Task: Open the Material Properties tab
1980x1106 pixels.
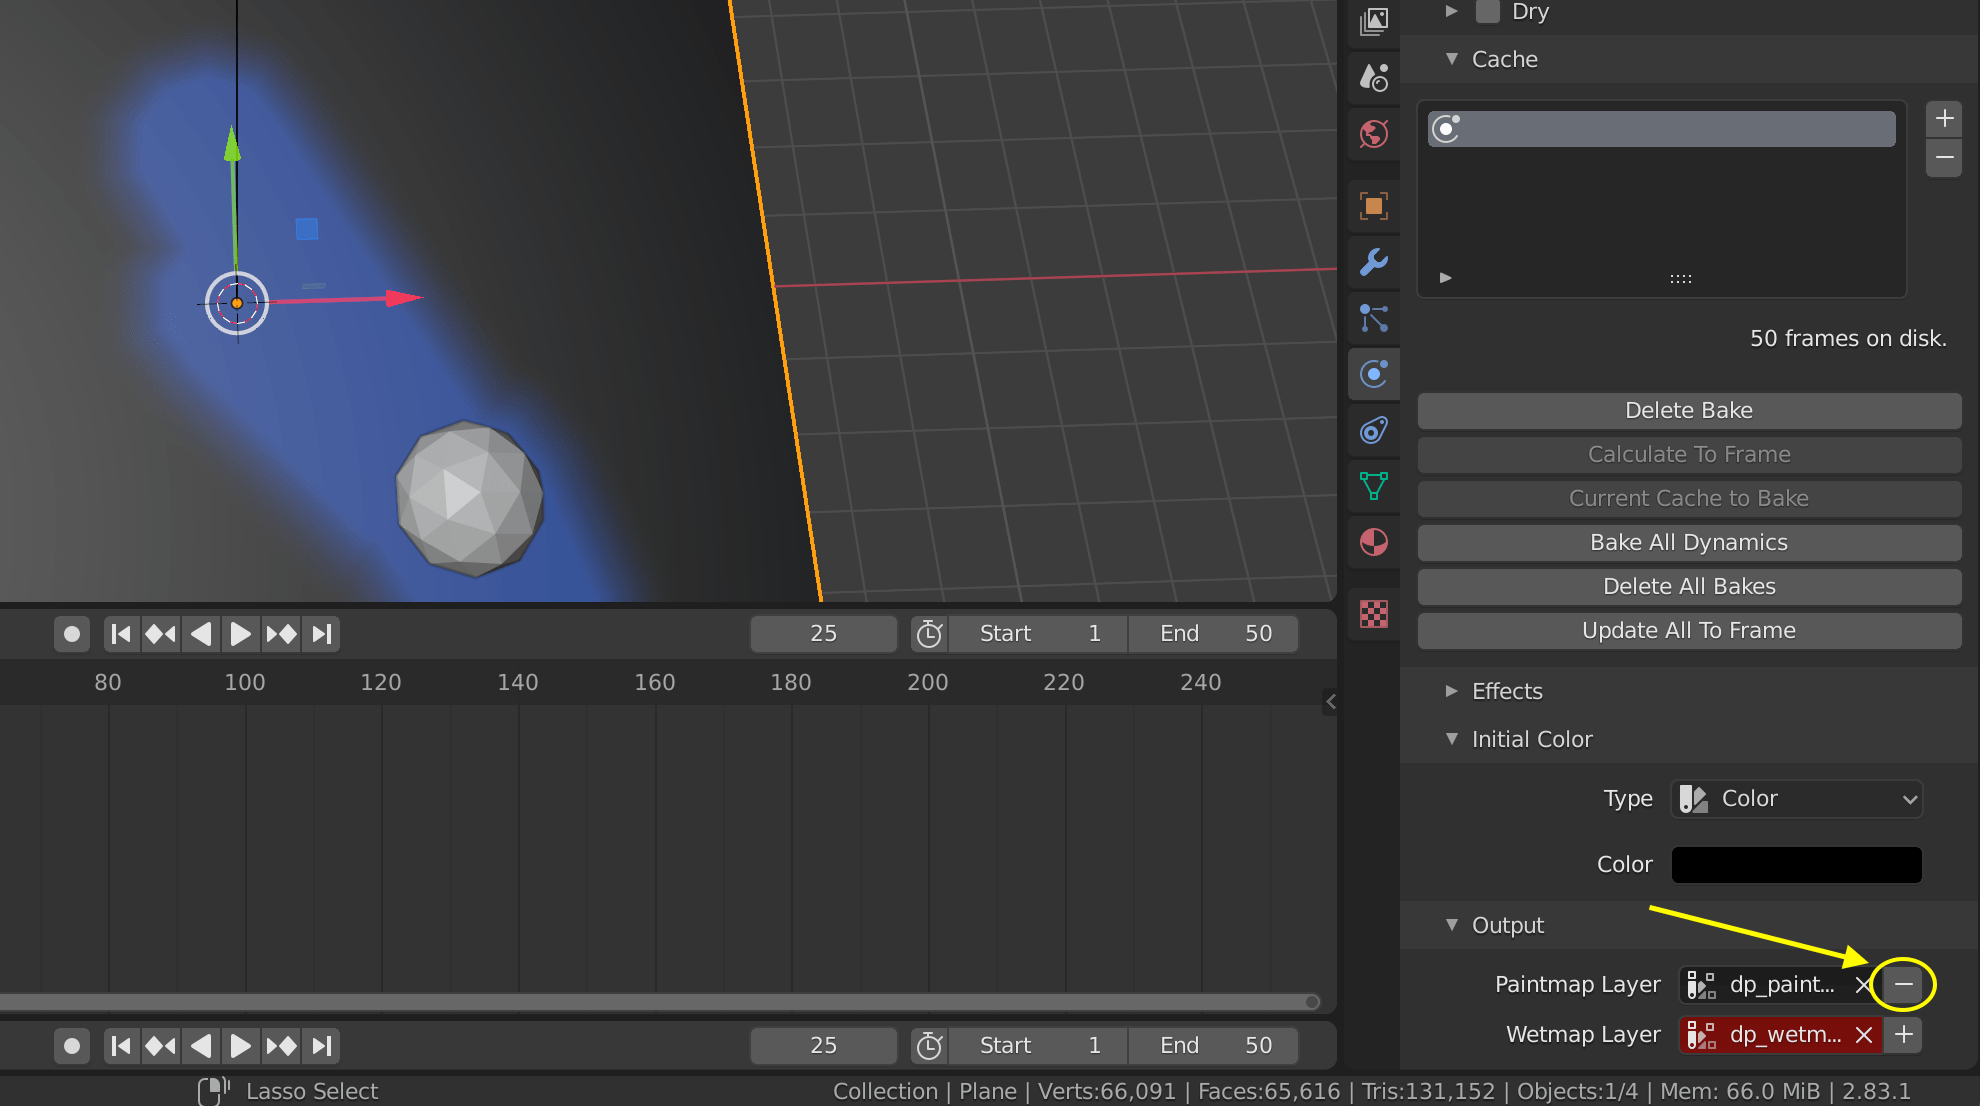Action: (1374, 543)
